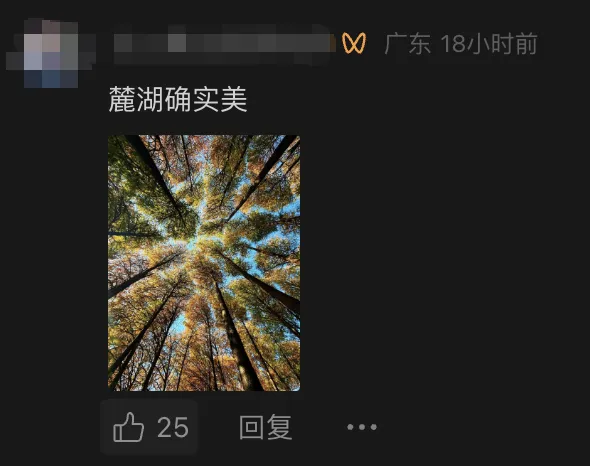The width and height of the screenshot is (590, 466).
Task: Open the commenter's pixelated profile avatar
Action: pos(51,53)
